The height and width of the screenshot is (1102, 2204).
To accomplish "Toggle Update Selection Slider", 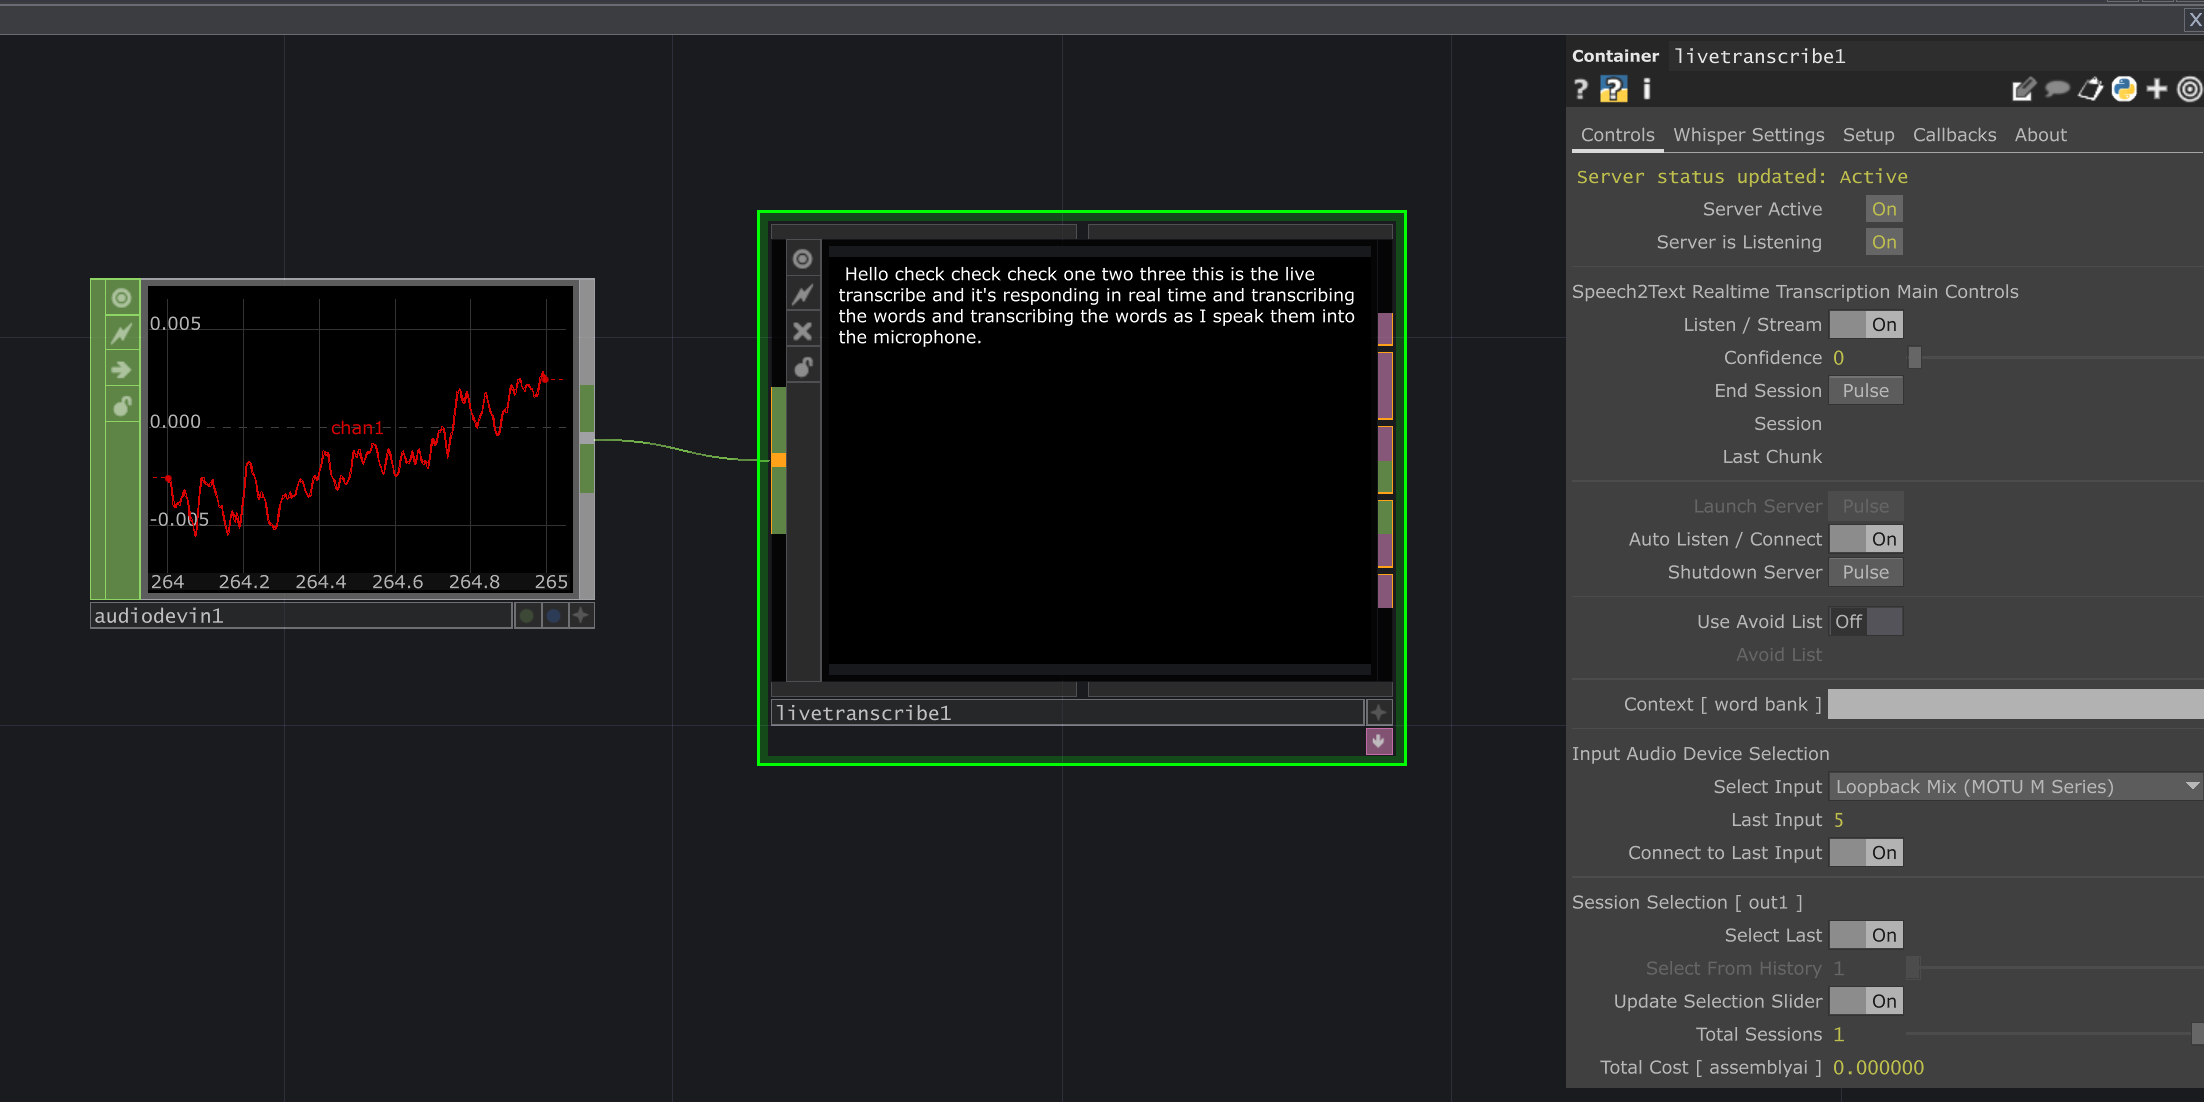I will [1866, 1001].
